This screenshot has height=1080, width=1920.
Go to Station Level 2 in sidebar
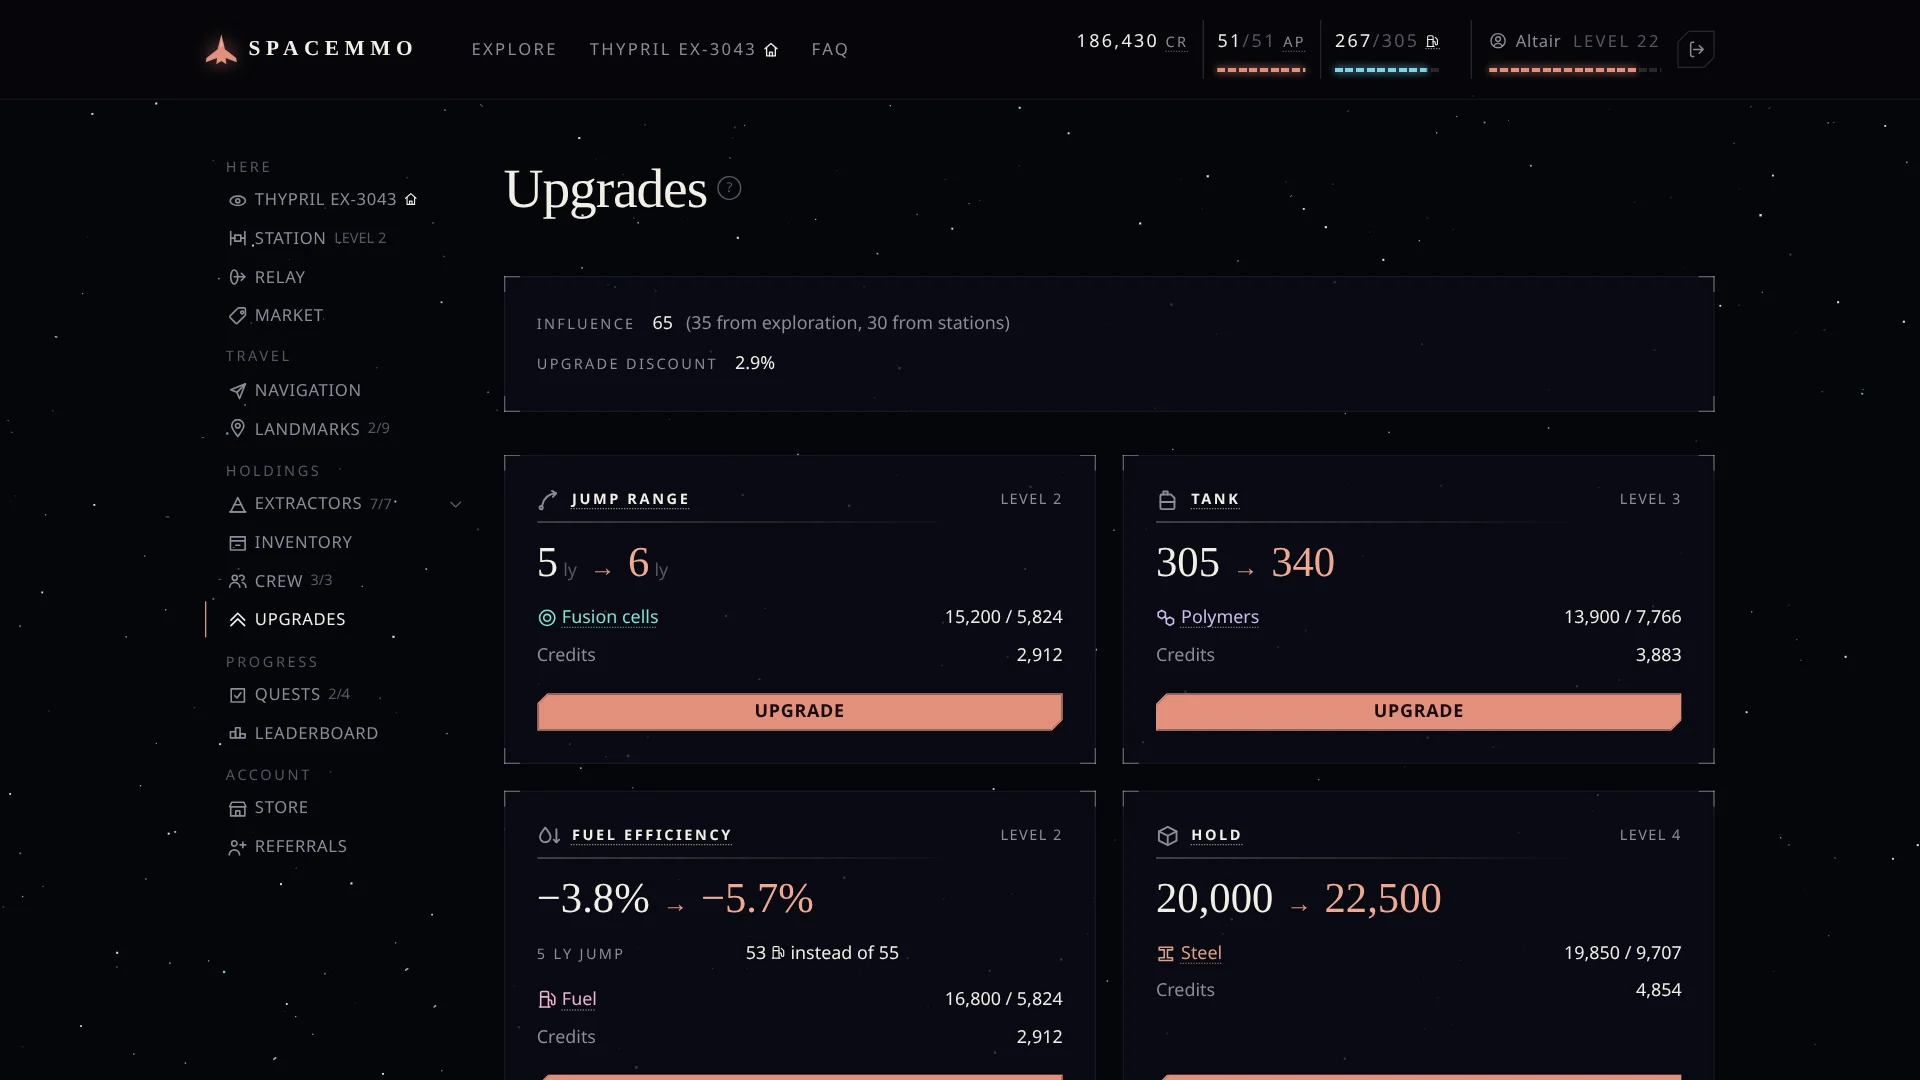coord(308,238)
